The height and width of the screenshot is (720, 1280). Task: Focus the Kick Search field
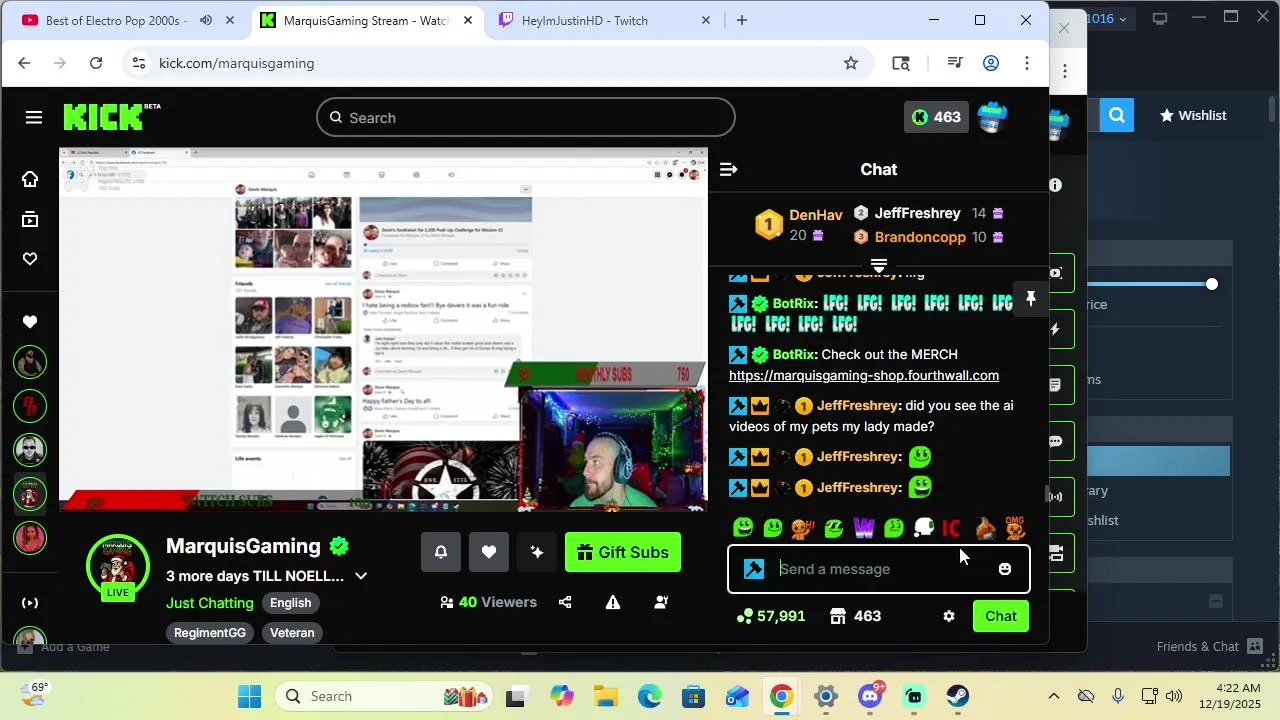526,118
